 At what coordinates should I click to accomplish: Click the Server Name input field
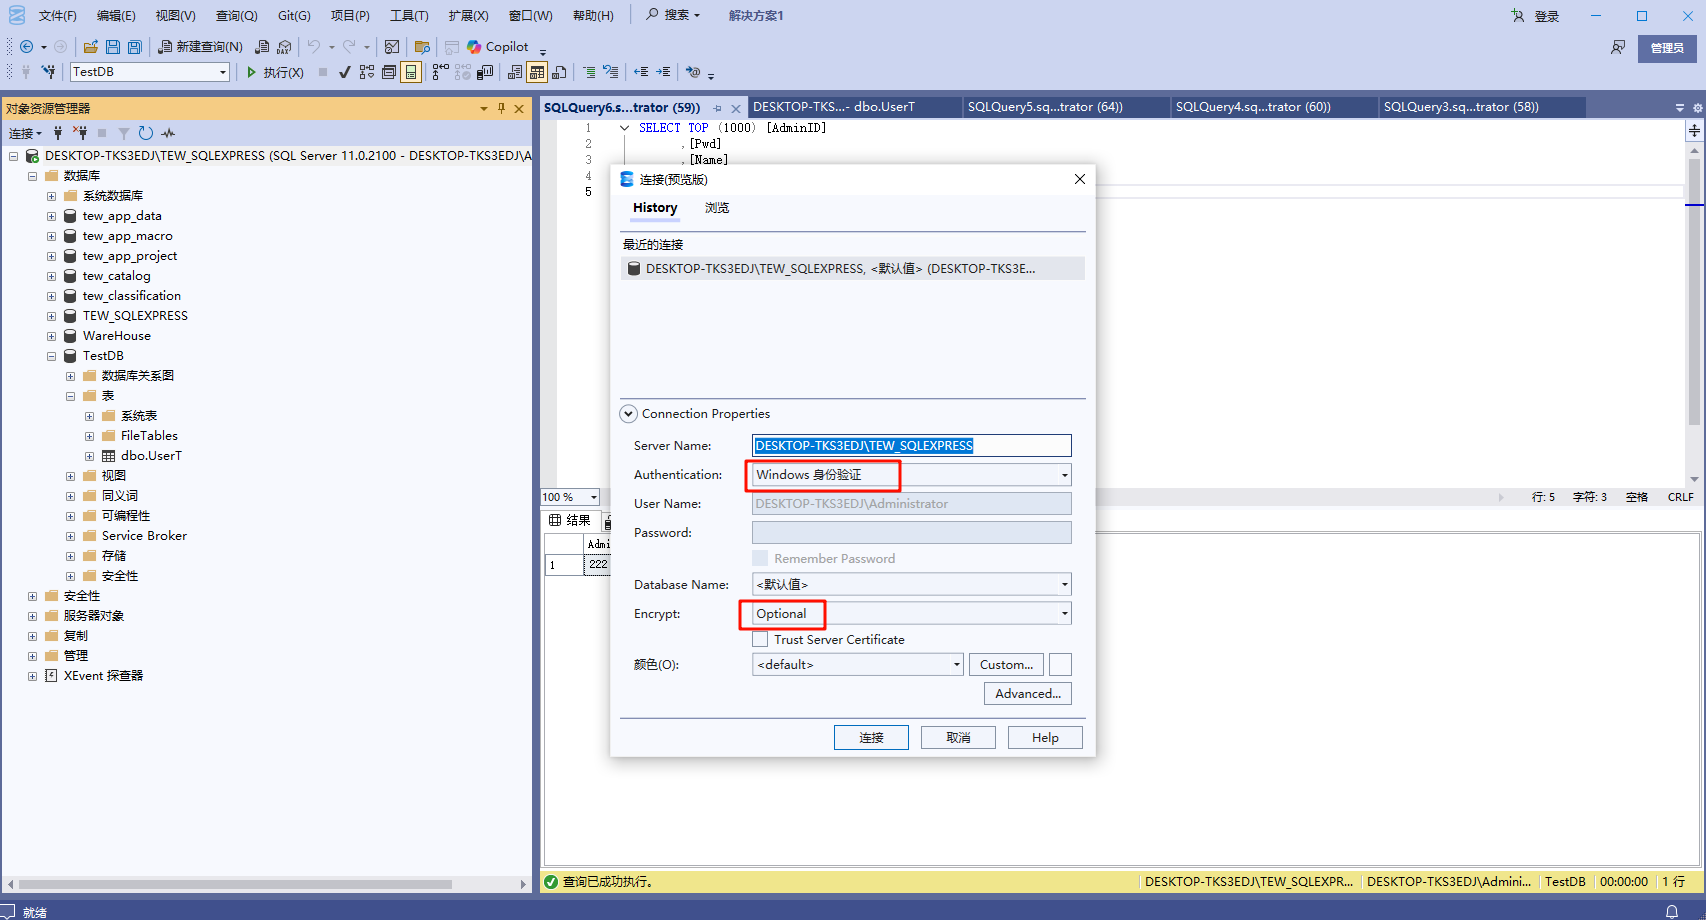(x=911, y=445)
